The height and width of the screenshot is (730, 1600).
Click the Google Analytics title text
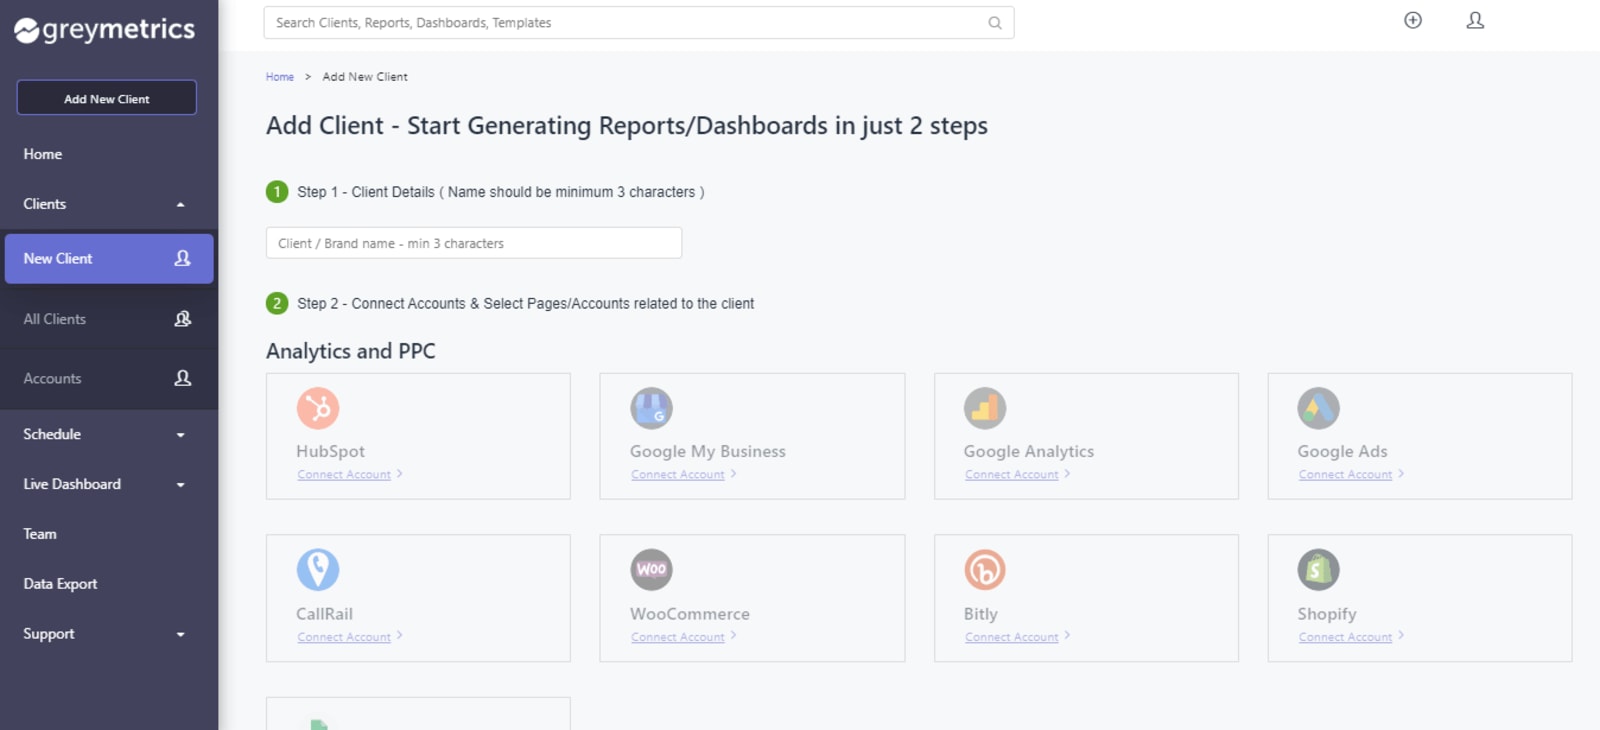point(1029,451)
